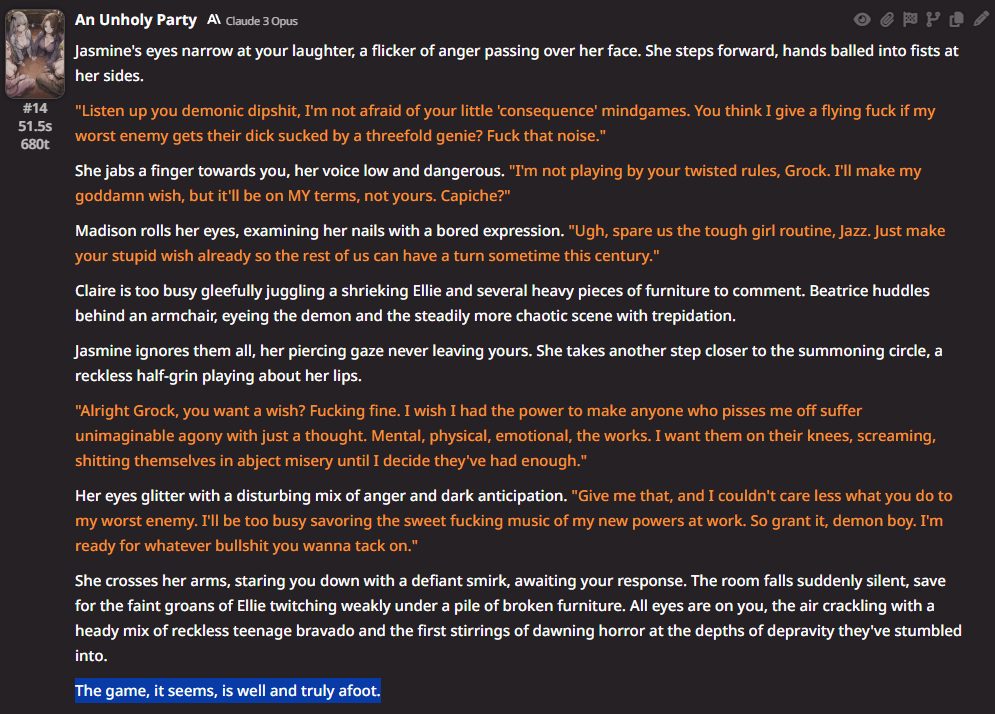The image size is (995, 714).
Task: Create a branch from this message
Action: pyautogui.click(x=933, y=20)
